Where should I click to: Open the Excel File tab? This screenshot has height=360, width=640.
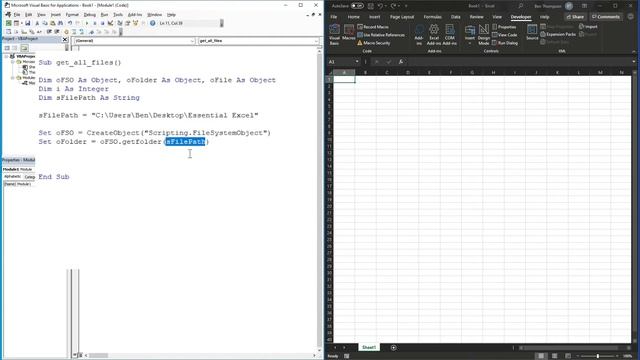tap(333, 17)
